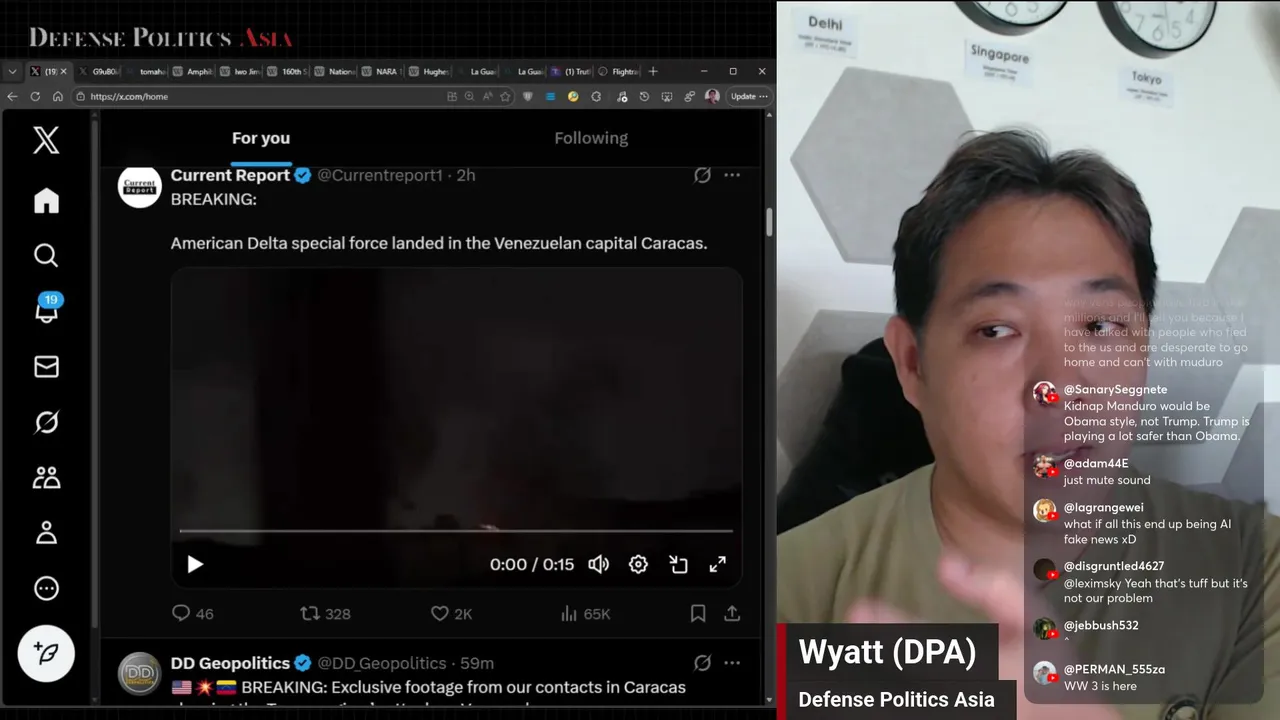Viewport: 1280px width, 720px height.
Task: Click the browser Update button
Action: point(748,96)
